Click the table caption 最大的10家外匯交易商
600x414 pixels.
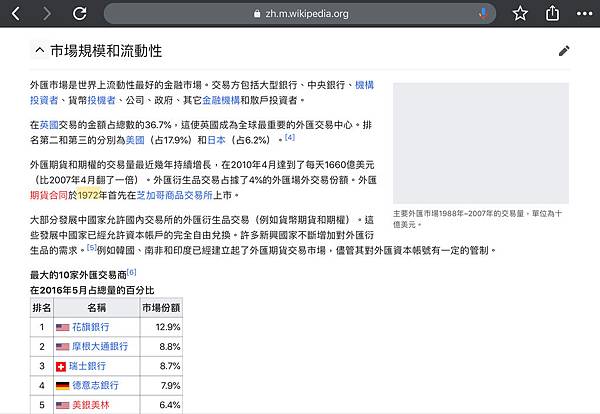[78, 275]
